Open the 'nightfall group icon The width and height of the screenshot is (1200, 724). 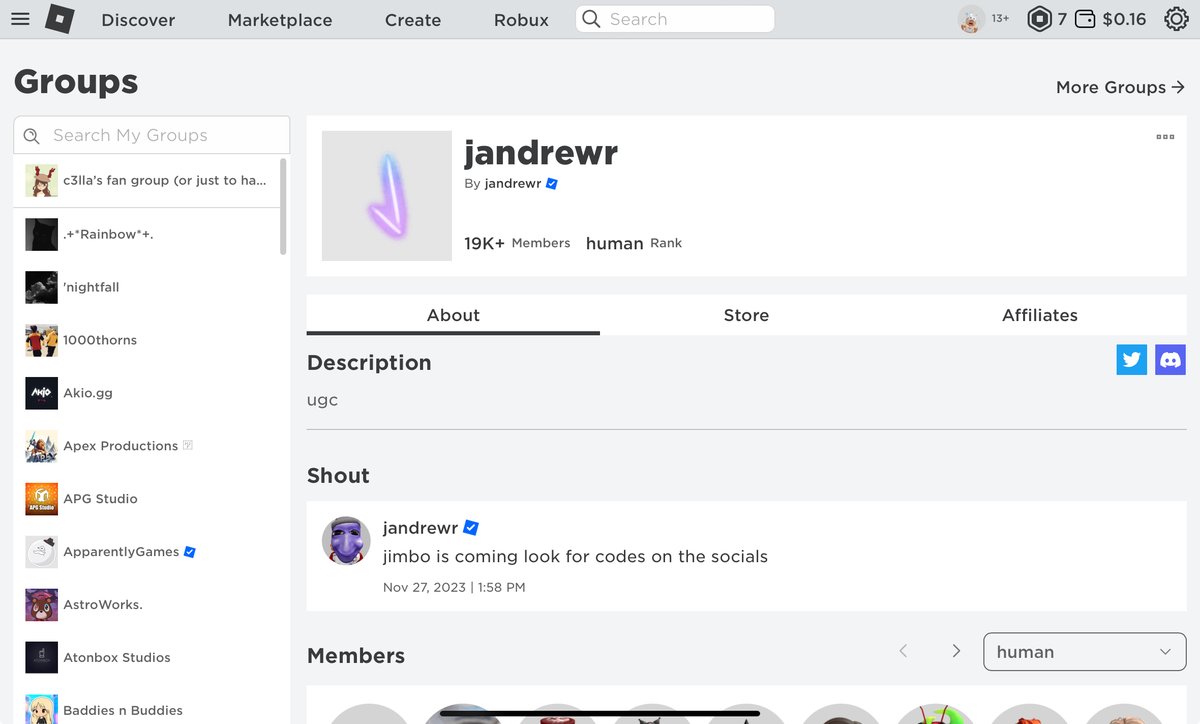coord(41,287)
